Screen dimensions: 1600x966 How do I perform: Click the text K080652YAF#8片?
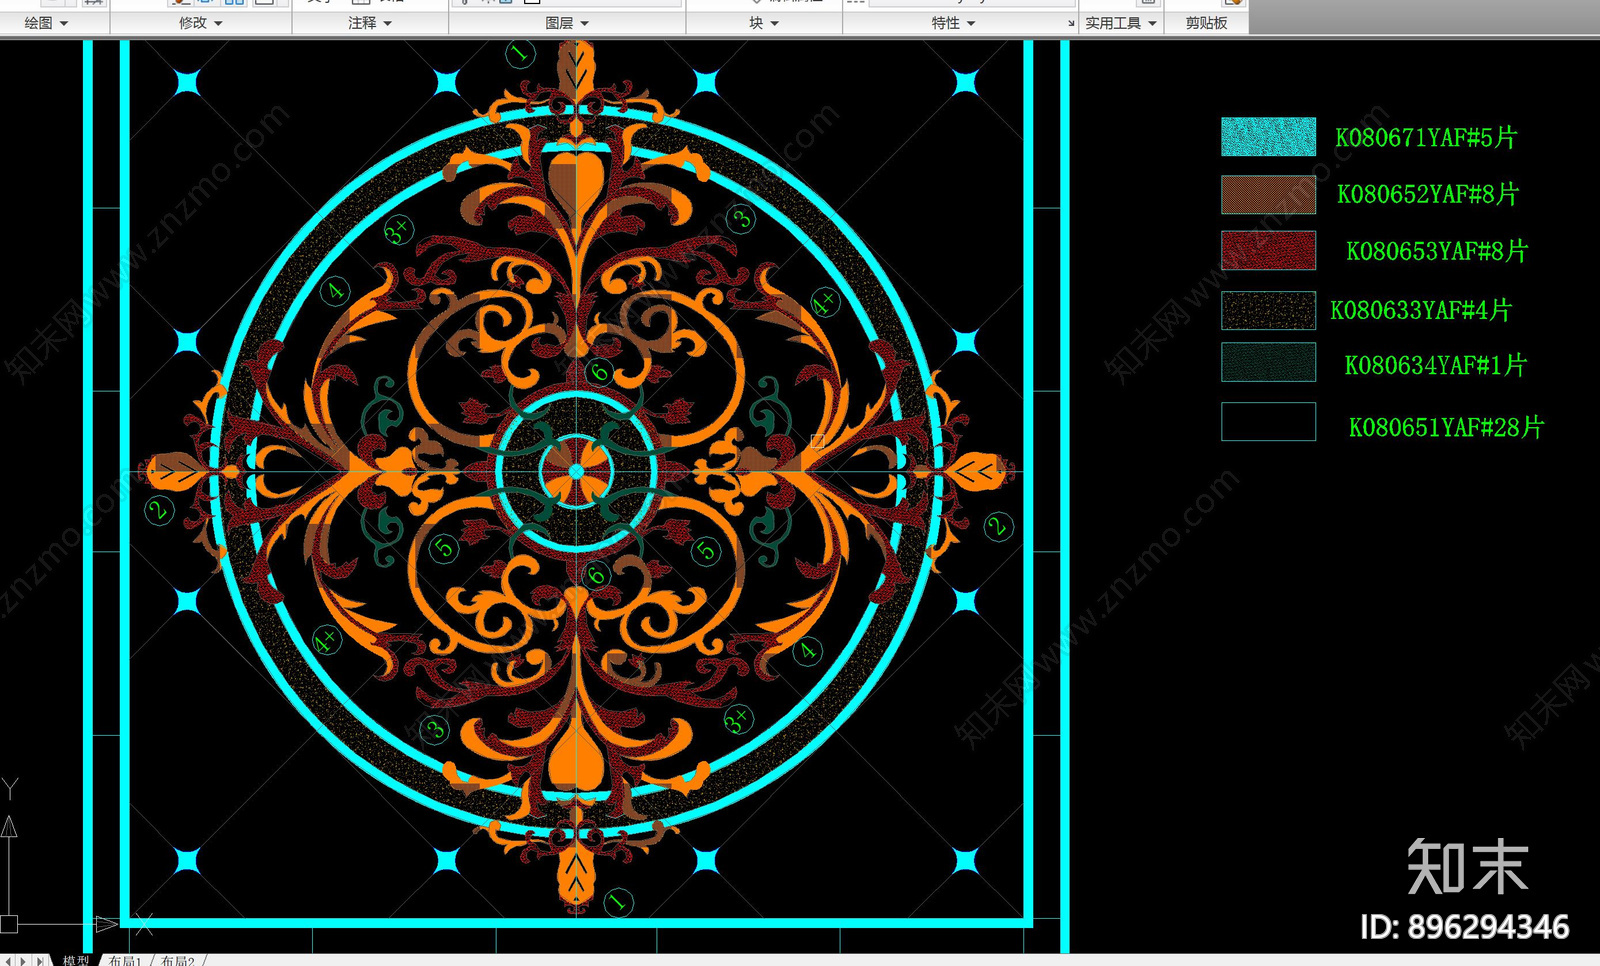(x=1428, y=194)
